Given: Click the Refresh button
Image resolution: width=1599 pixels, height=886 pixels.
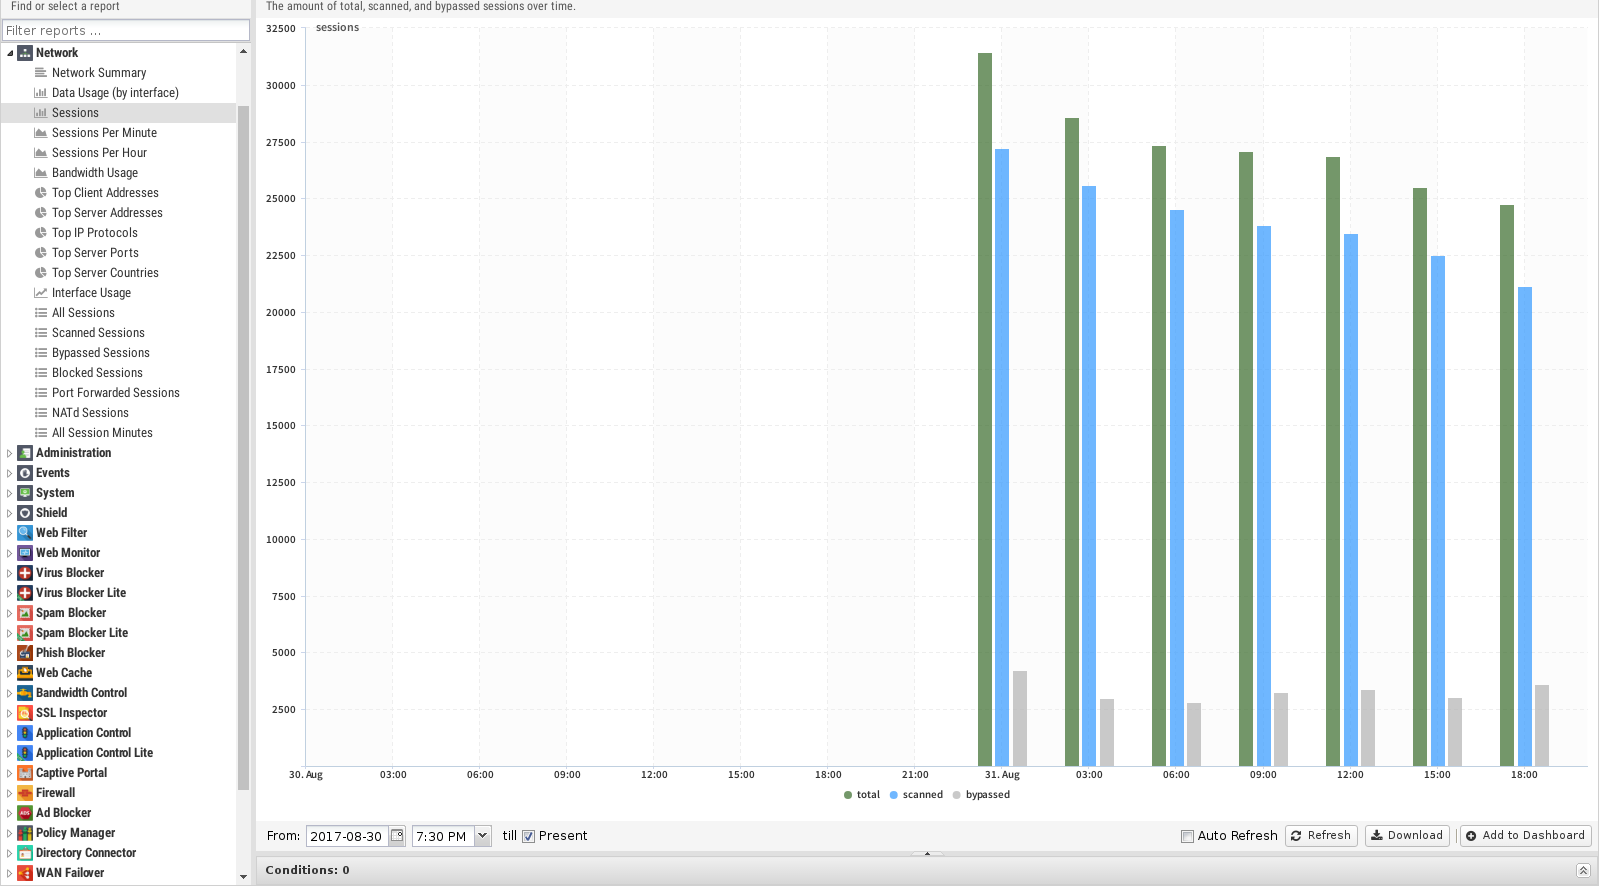Looking at the screenshot, I should [1320, 836].
